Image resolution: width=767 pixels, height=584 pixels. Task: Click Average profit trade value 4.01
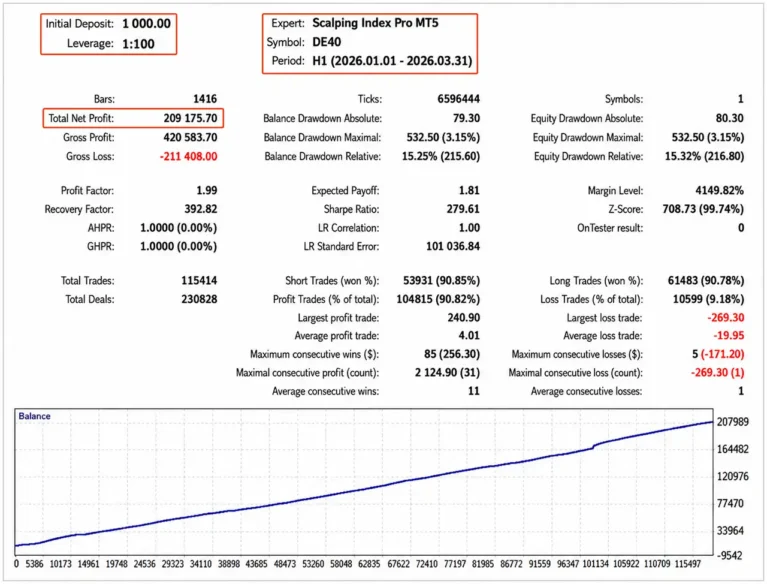point(469,336)
